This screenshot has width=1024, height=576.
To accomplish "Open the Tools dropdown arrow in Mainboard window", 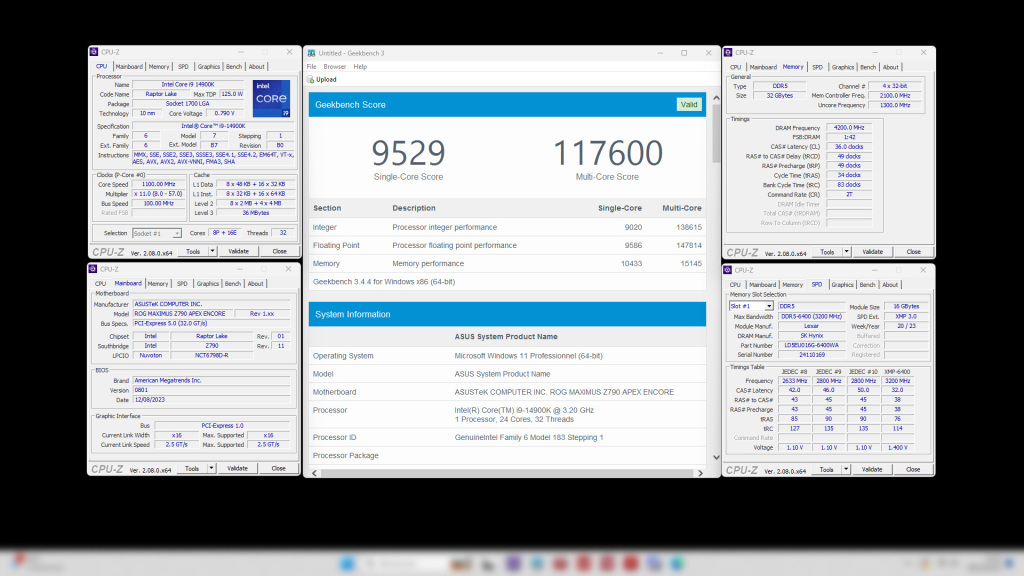I will (212, 468).
